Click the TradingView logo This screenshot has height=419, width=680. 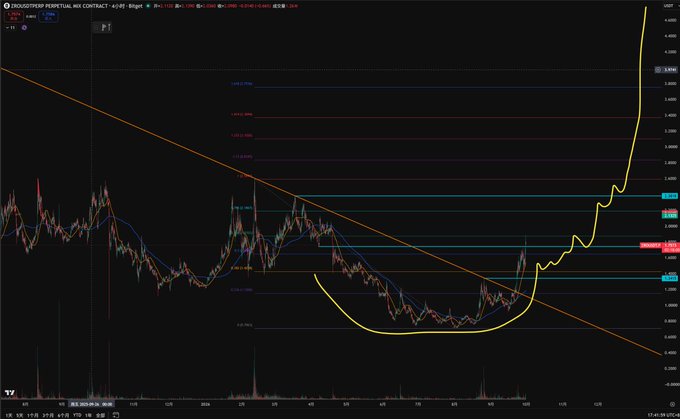pyautogui.click(x=10, y=393)
